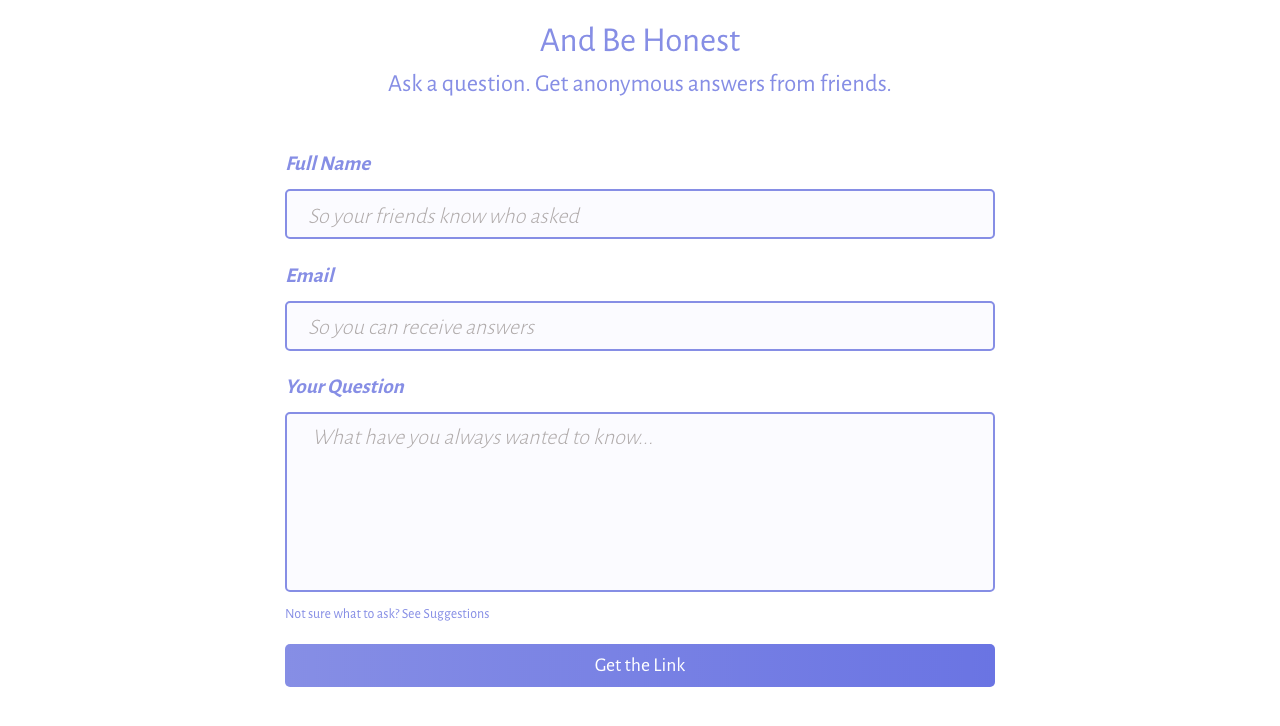The width and height of the screenshot is (1280, 726).
Task: Focus the 'What have you always wanted to know' box
Action: 640,500
